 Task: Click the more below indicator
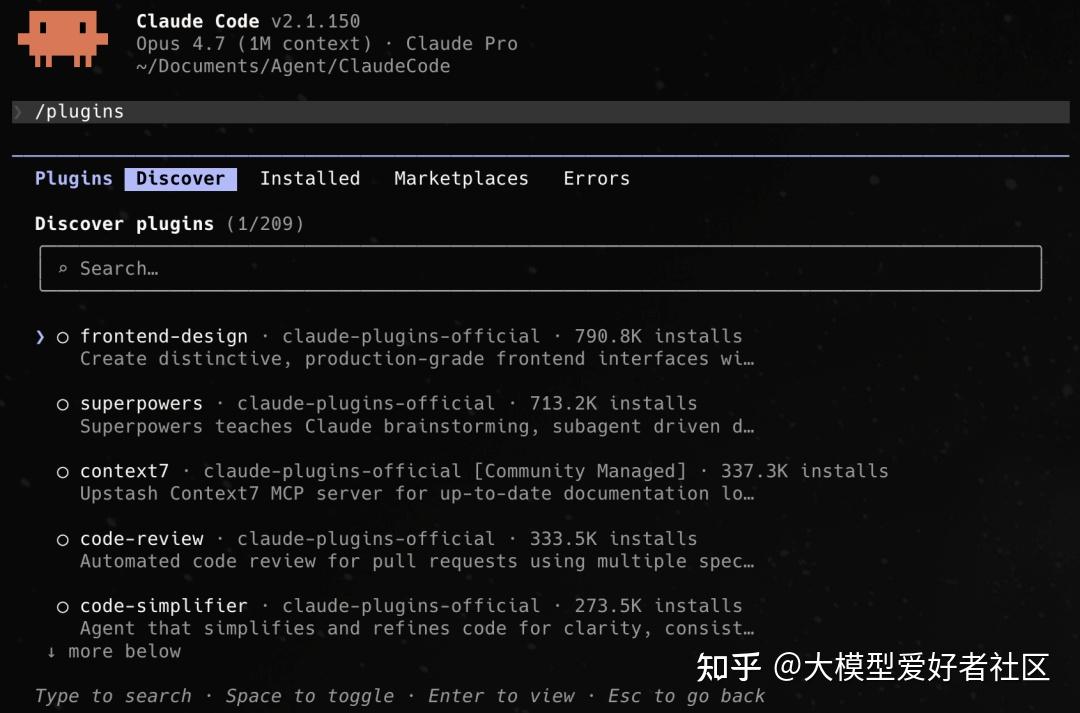pyautogui.click(x=114, y=651)
